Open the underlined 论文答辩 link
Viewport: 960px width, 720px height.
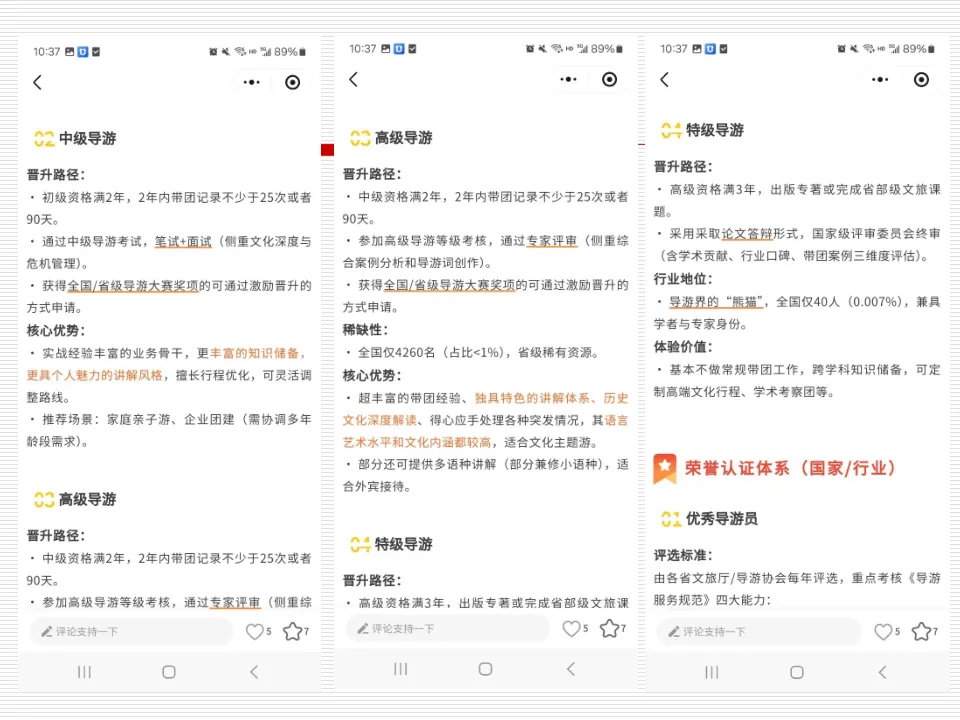[744, 235]
